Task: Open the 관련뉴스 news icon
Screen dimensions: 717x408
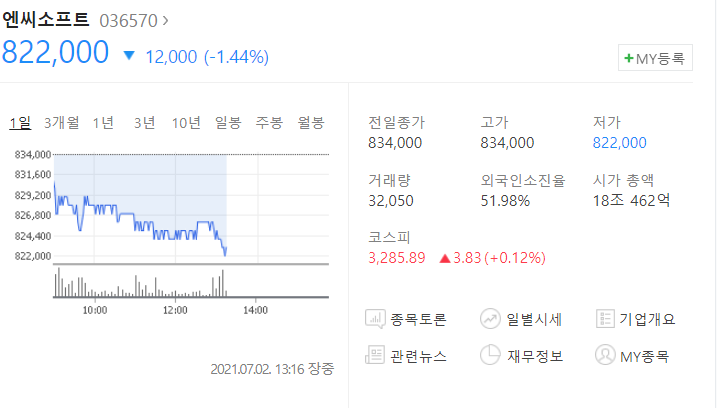Action: pyautogui.click(x=375, y=355)
